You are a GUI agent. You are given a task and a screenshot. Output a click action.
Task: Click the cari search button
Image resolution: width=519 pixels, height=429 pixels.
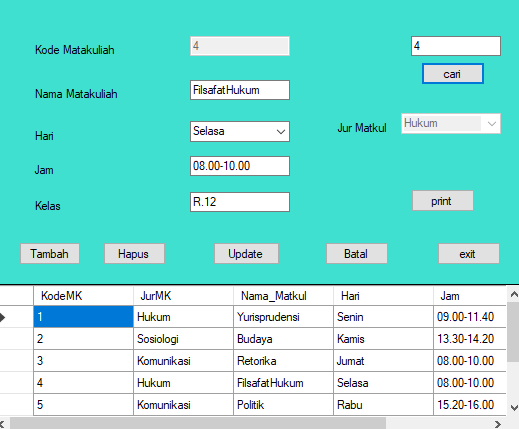[x=453, y=74]
